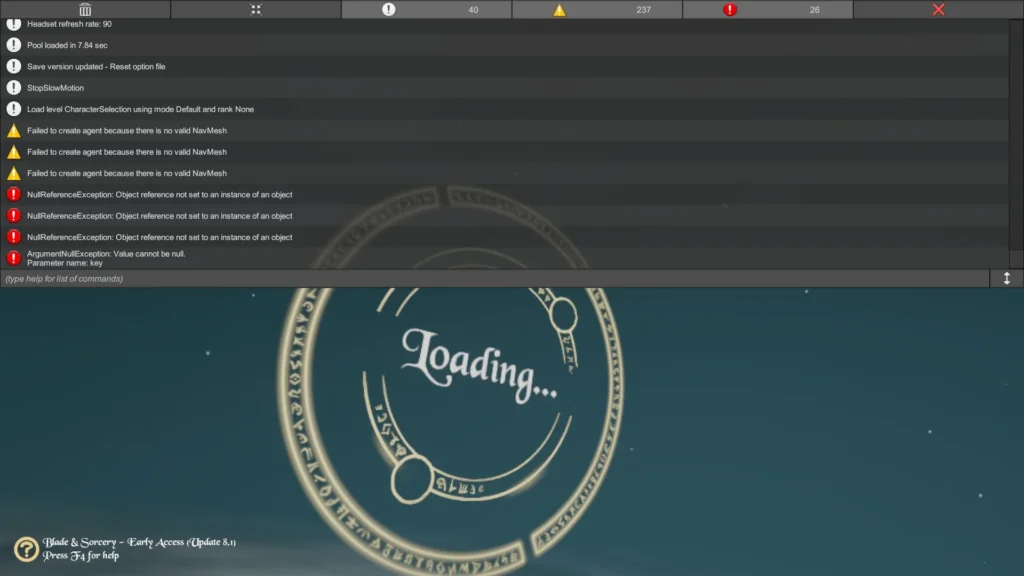Select the 'Pool loaded in 7.84 sec' log entry

pyautogui.click(x=504, y=45)
